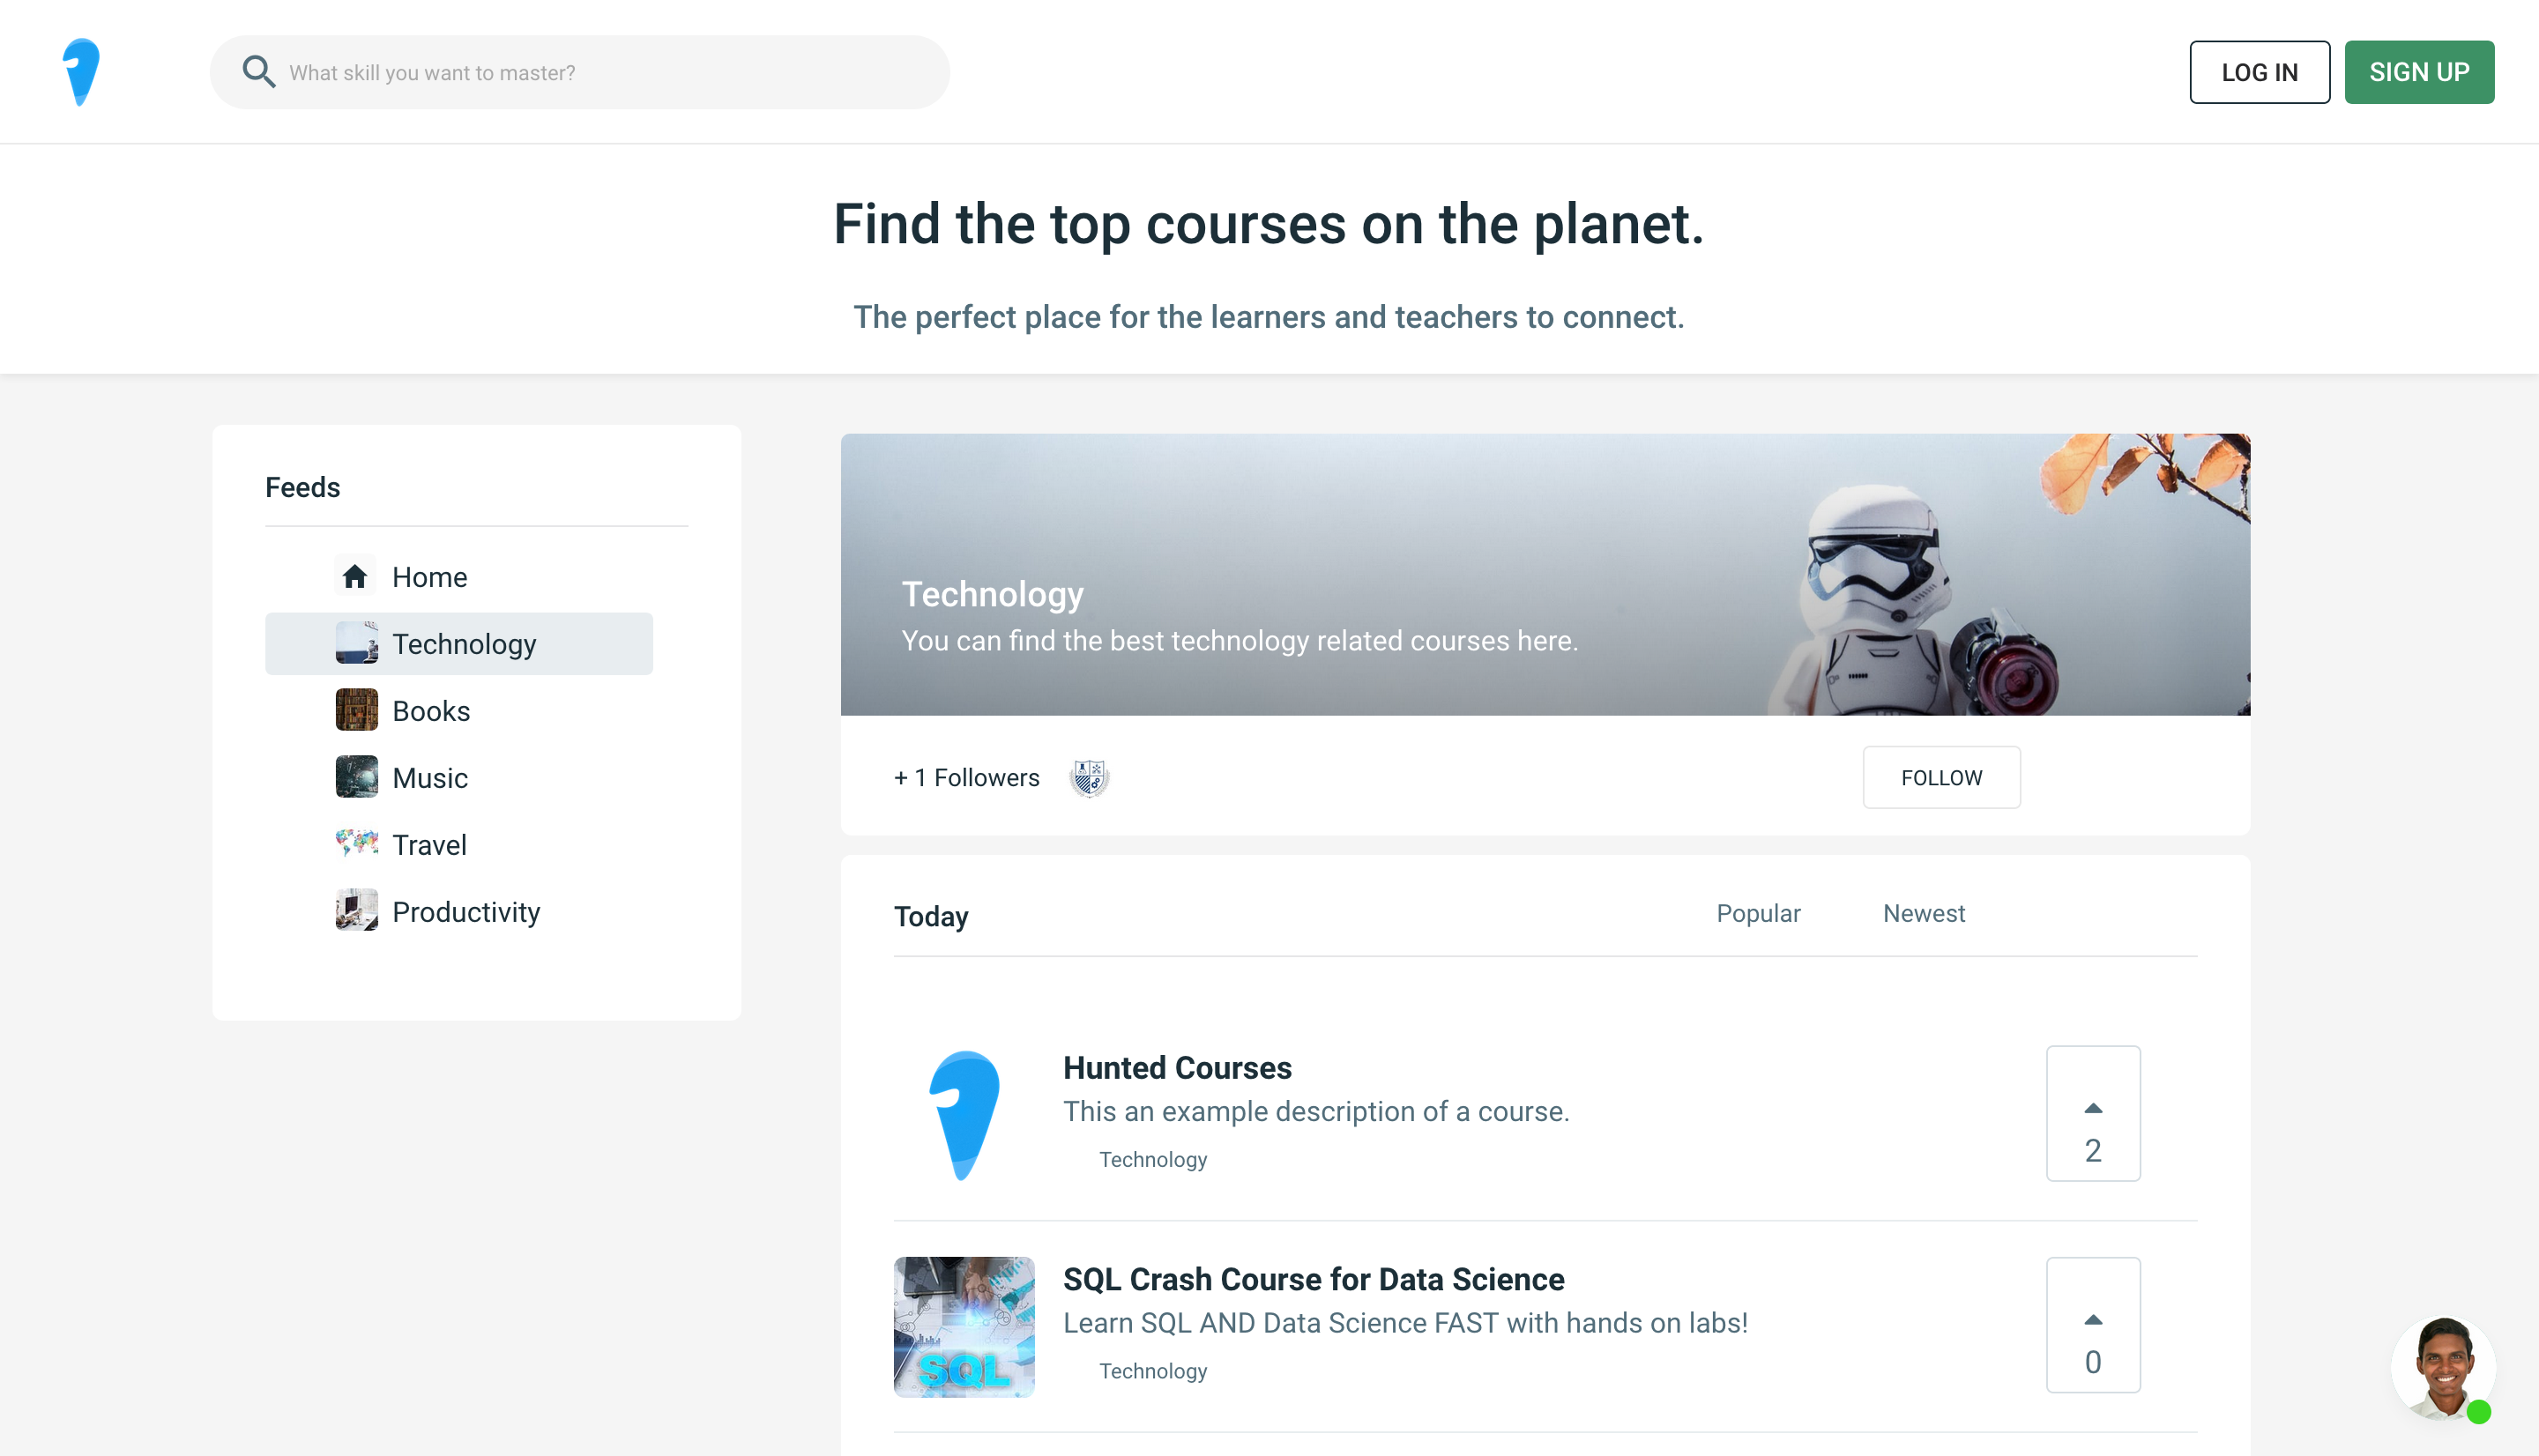Image resolution: width=2539 pixels, height=1456 pixels.
Task: Click the '+ 1 Followers' text
Action: pyautogui.click(x=966, y=777)
